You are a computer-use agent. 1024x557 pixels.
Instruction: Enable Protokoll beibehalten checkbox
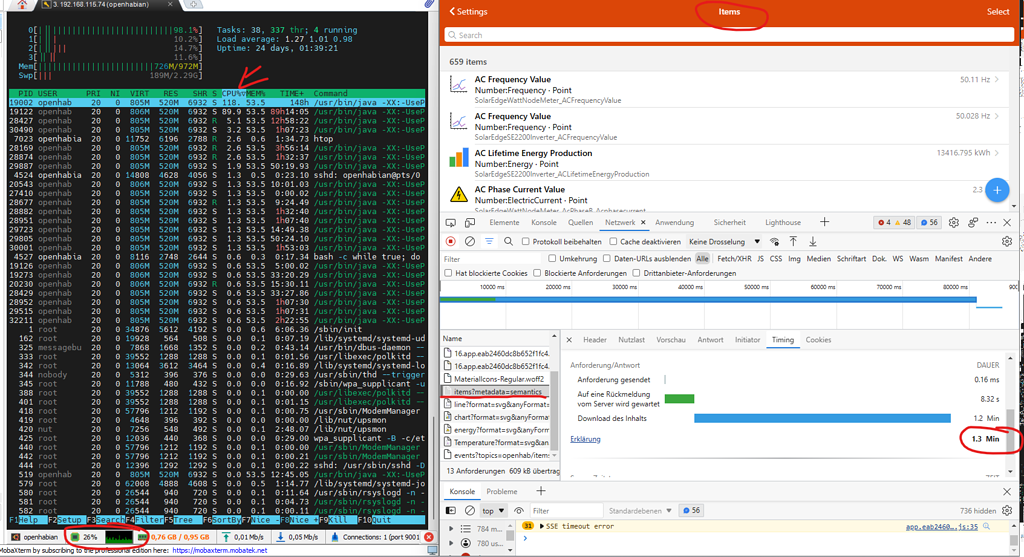[x=526, y=242]
